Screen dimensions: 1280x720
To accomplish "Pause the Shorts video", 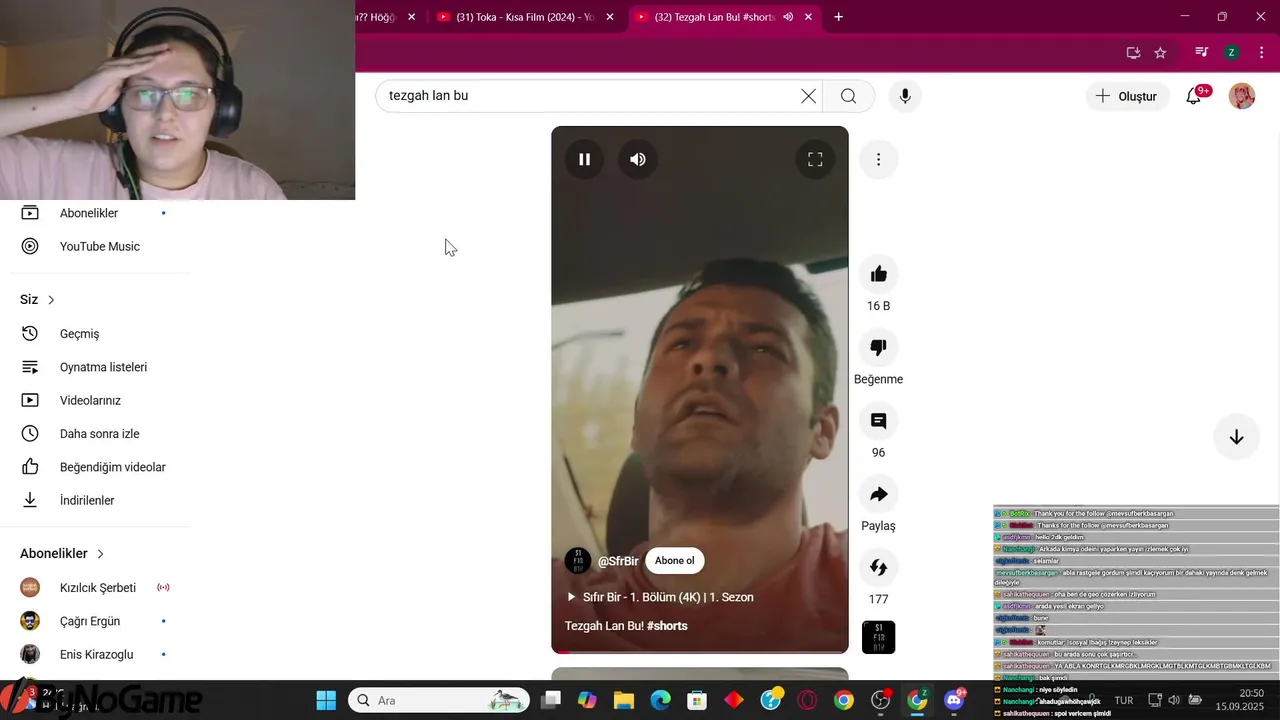I will [x=585, y=159].
